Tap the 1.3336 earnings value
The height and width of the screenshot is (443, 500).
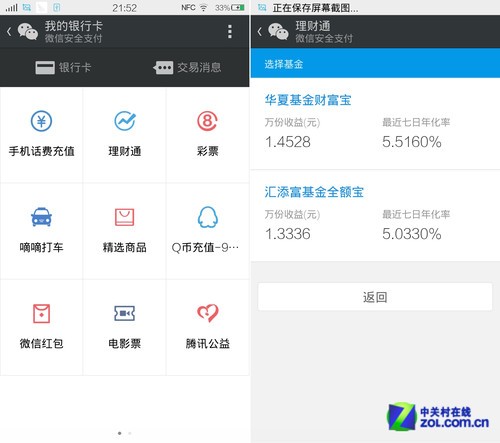pos(288,234)
